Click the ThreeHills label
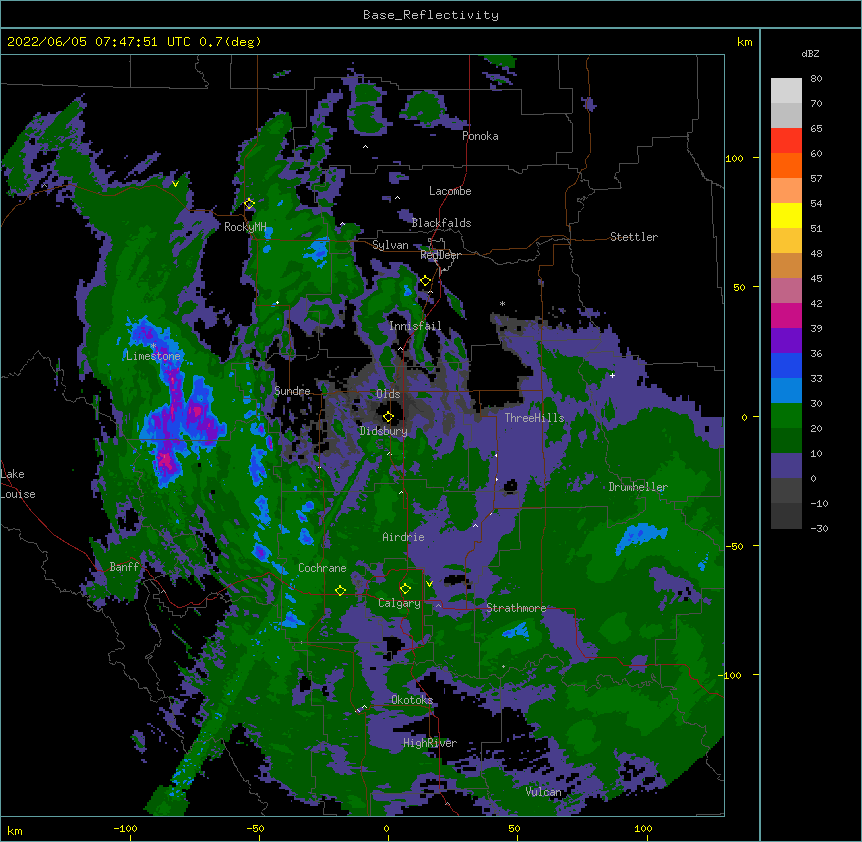 (x=534, y=418)
